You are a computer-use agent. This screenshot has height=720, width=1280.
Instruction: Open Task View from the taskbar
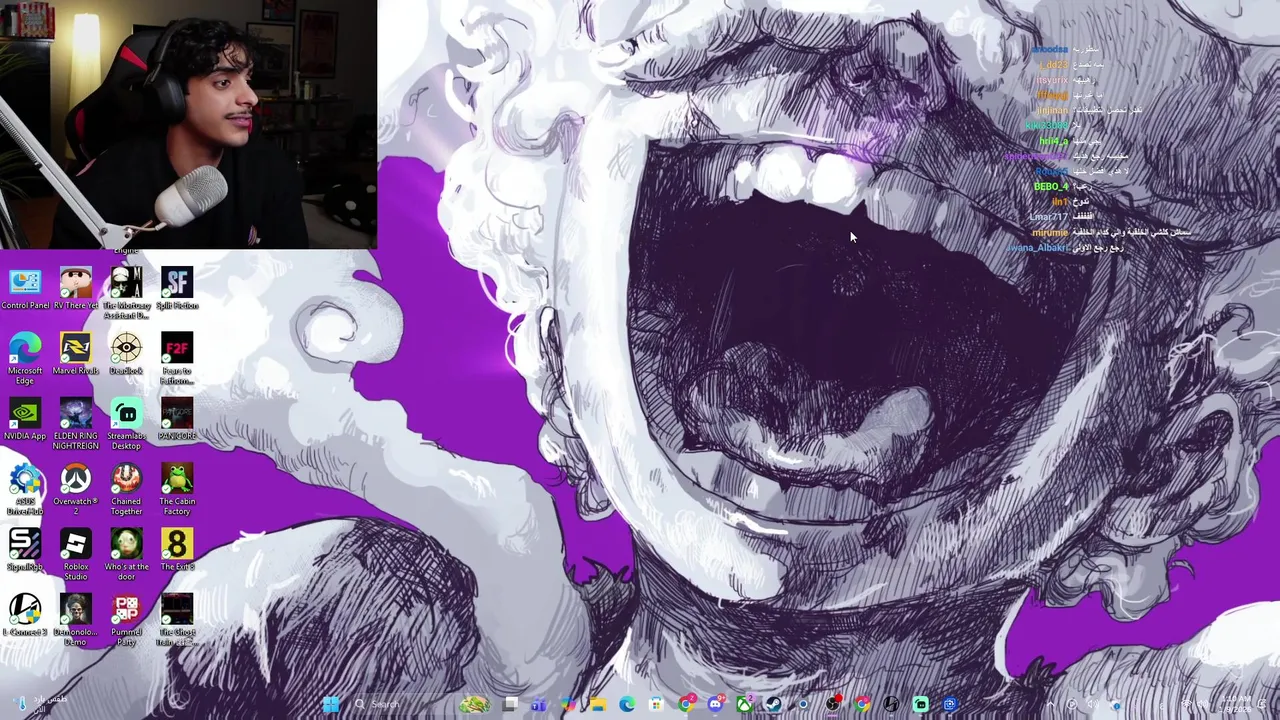pos(510,704)
